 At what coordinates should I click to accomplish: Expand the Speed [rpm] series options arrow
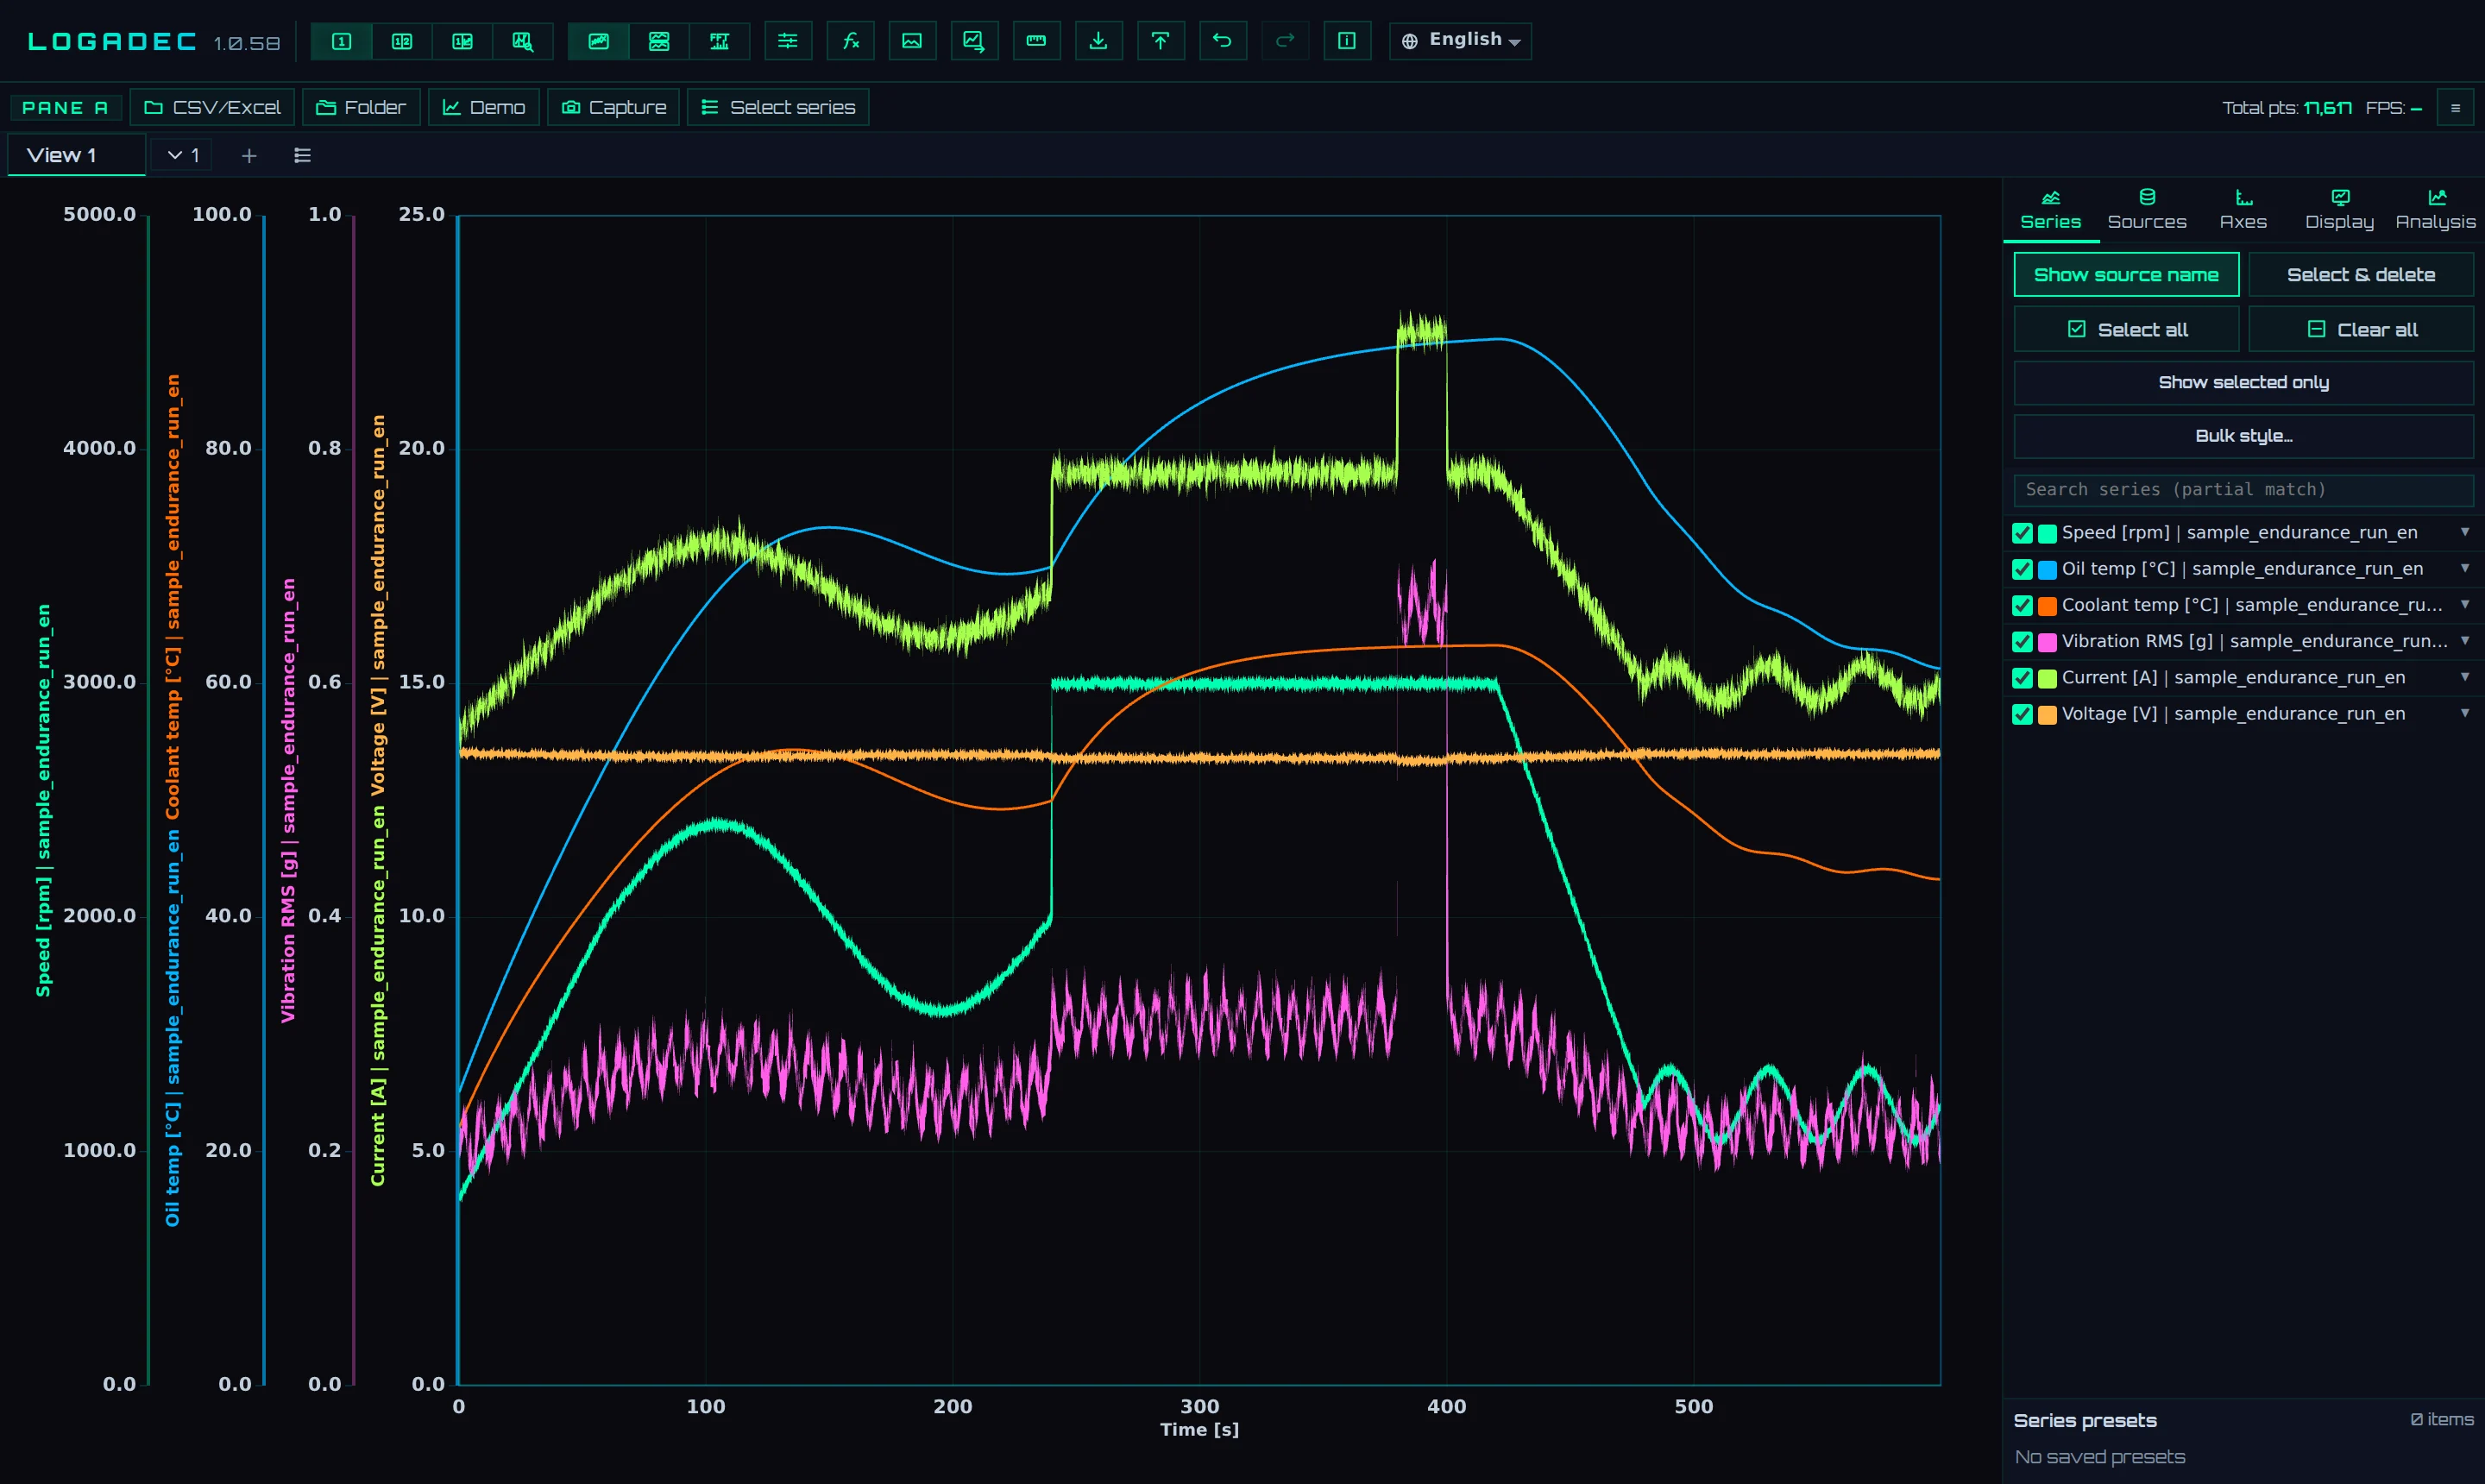point(2465,532)
